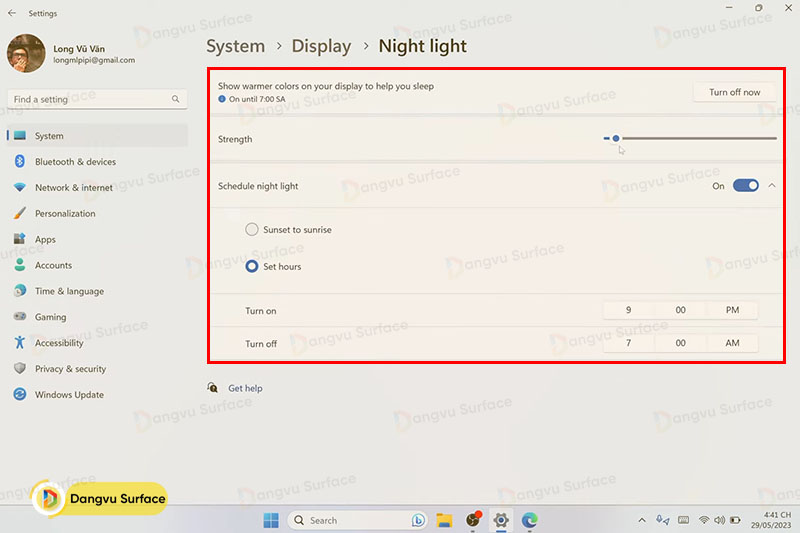Open Privacy & security shield icon
The image size is (800, 533).
(19, 369)
